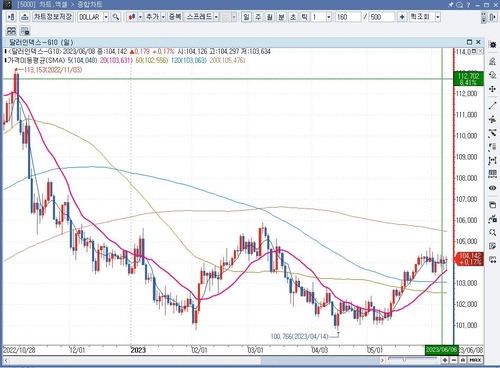The width and height of the screenshot is (500, 368).
Task: Select the 분 (minute) period toggle
Action: pyautogui.click(x=281, y=17)
